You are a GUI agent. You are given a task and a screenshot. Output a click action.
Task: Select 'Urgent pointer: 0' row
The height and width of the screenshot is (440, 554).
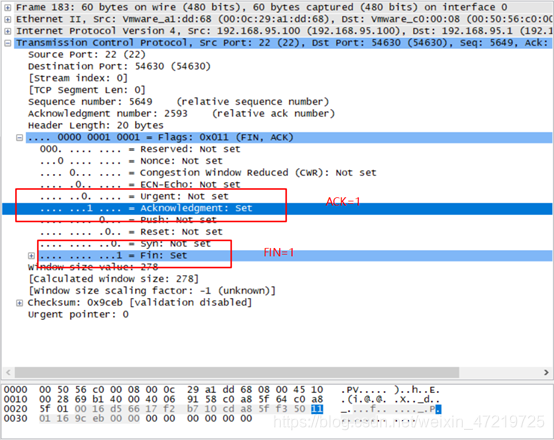pyautogui.click(x=78, y=315)
